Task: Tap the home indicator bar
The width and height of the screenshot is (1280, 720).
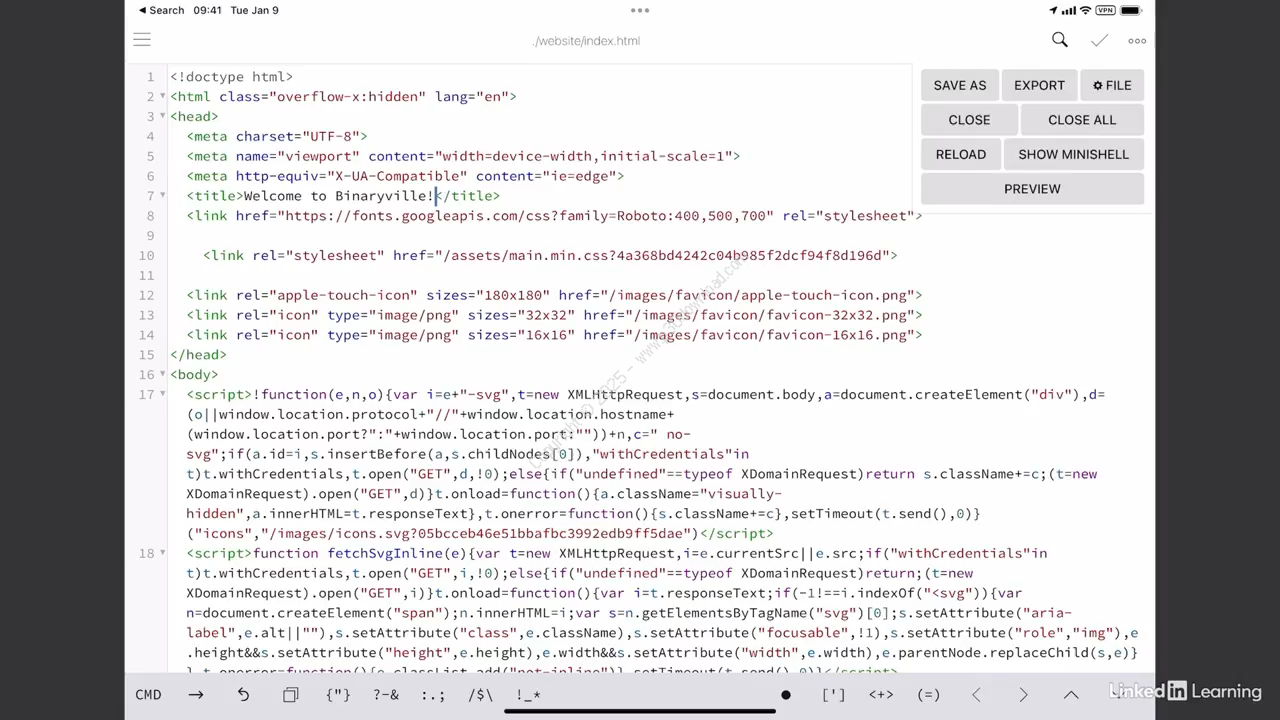Action: coord(640,711)
